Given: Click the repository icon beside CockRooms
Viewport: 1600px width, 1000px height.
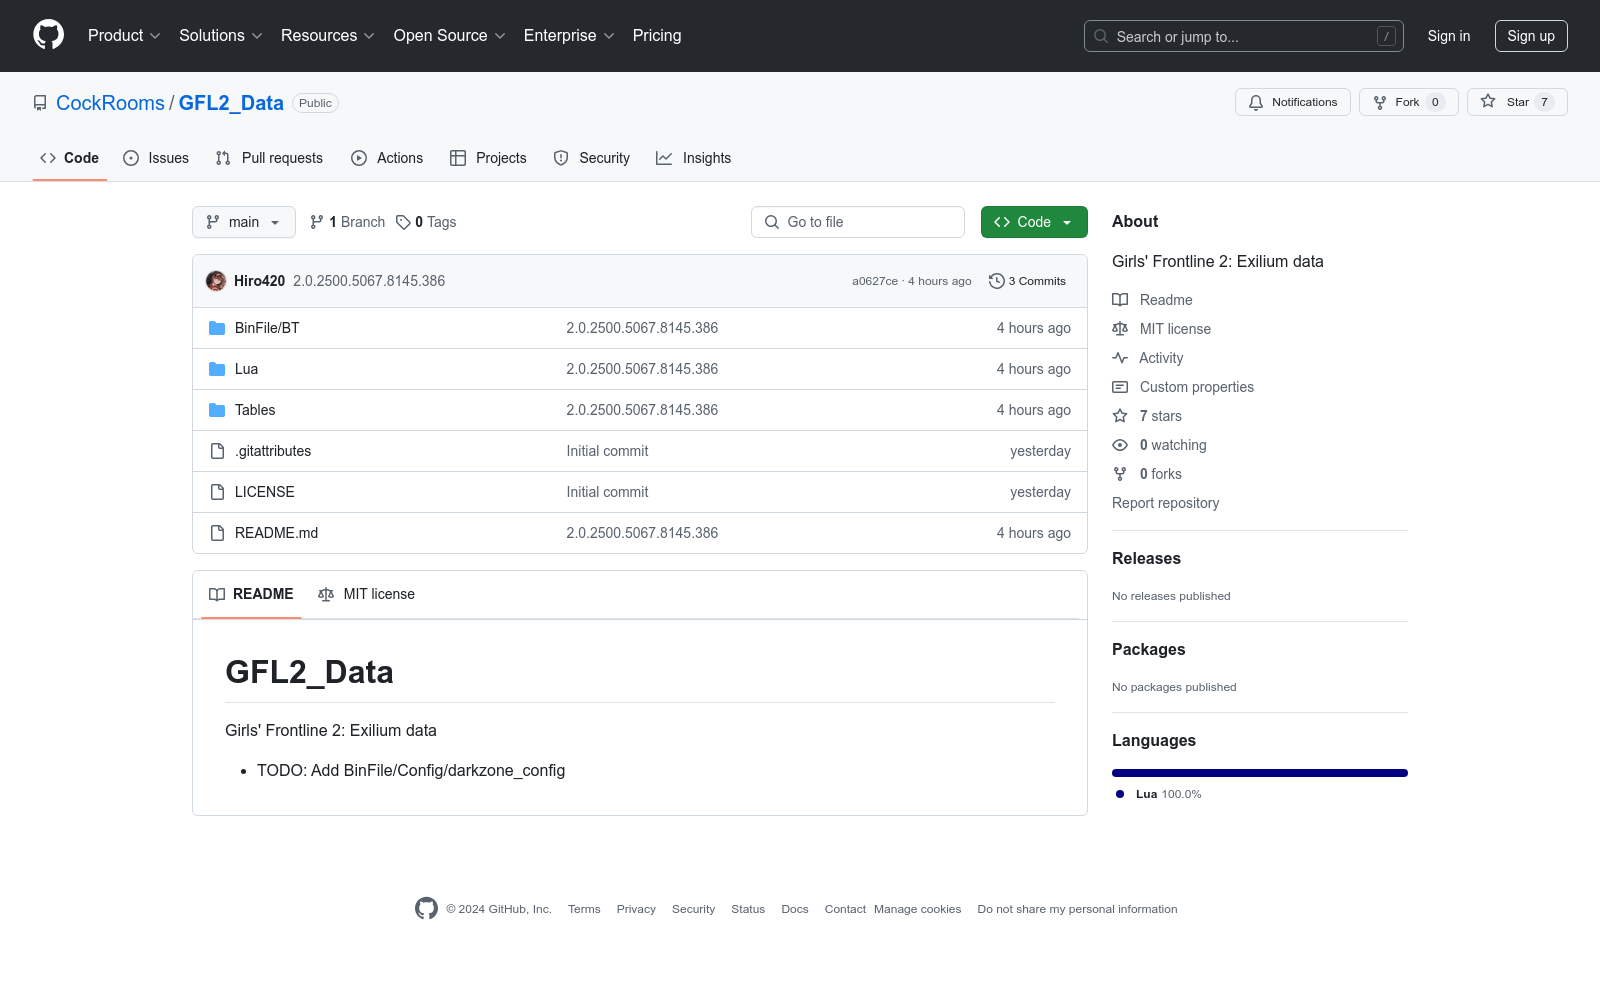Looking at the screenshot, I should 40,103.
